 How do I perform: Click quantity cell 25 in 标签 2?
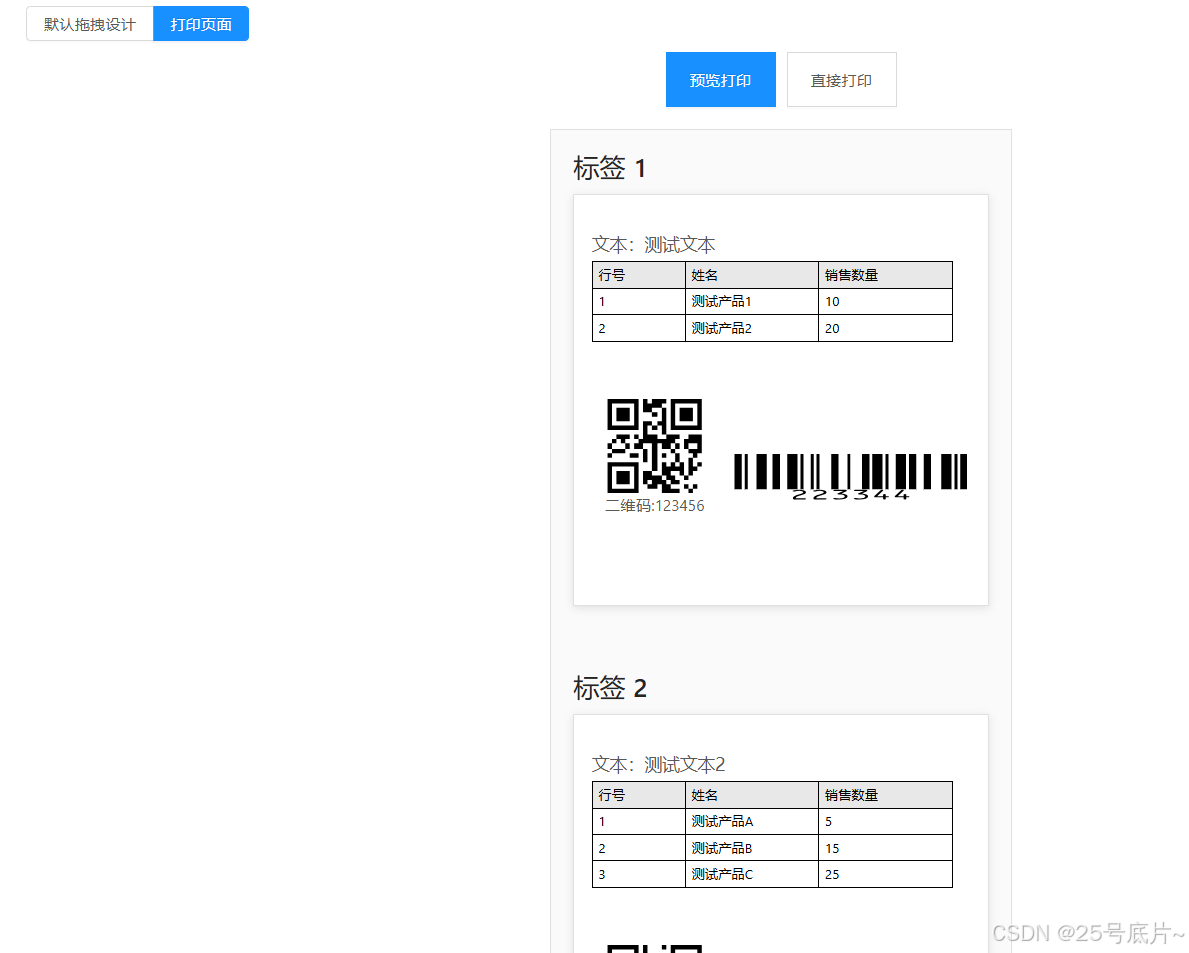coord(885,874)
